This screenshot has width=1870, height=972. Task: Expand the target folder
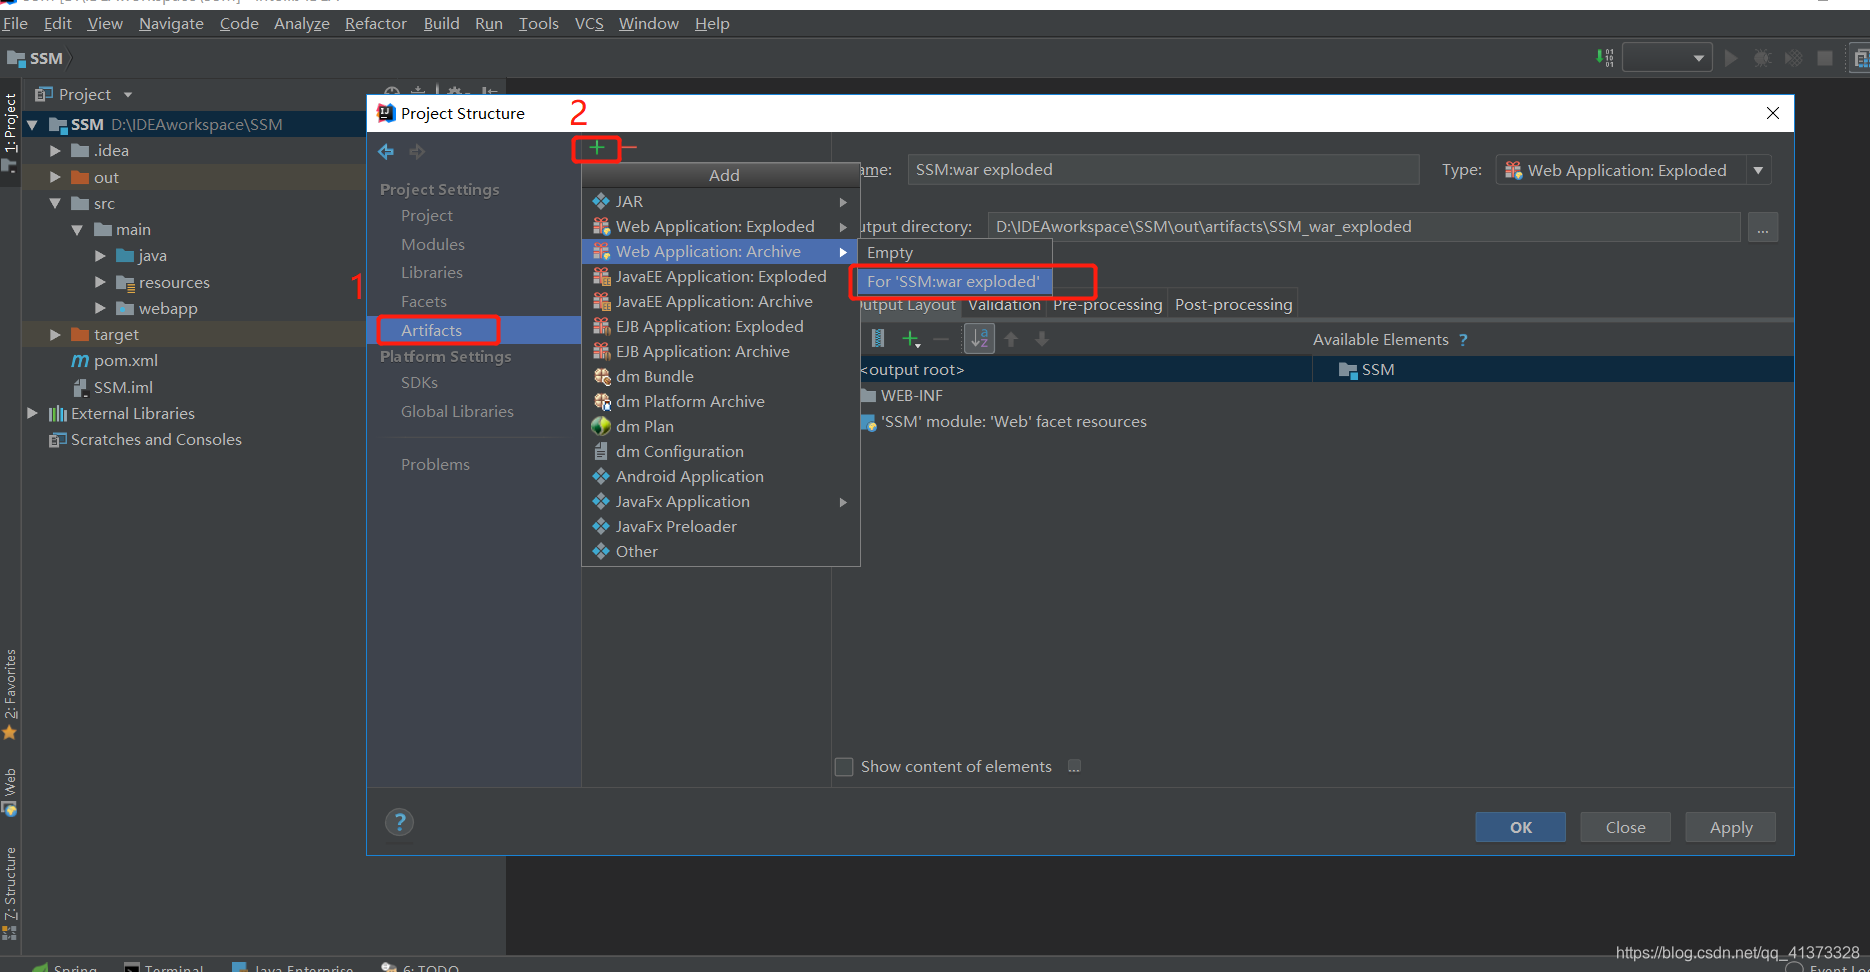55,334
